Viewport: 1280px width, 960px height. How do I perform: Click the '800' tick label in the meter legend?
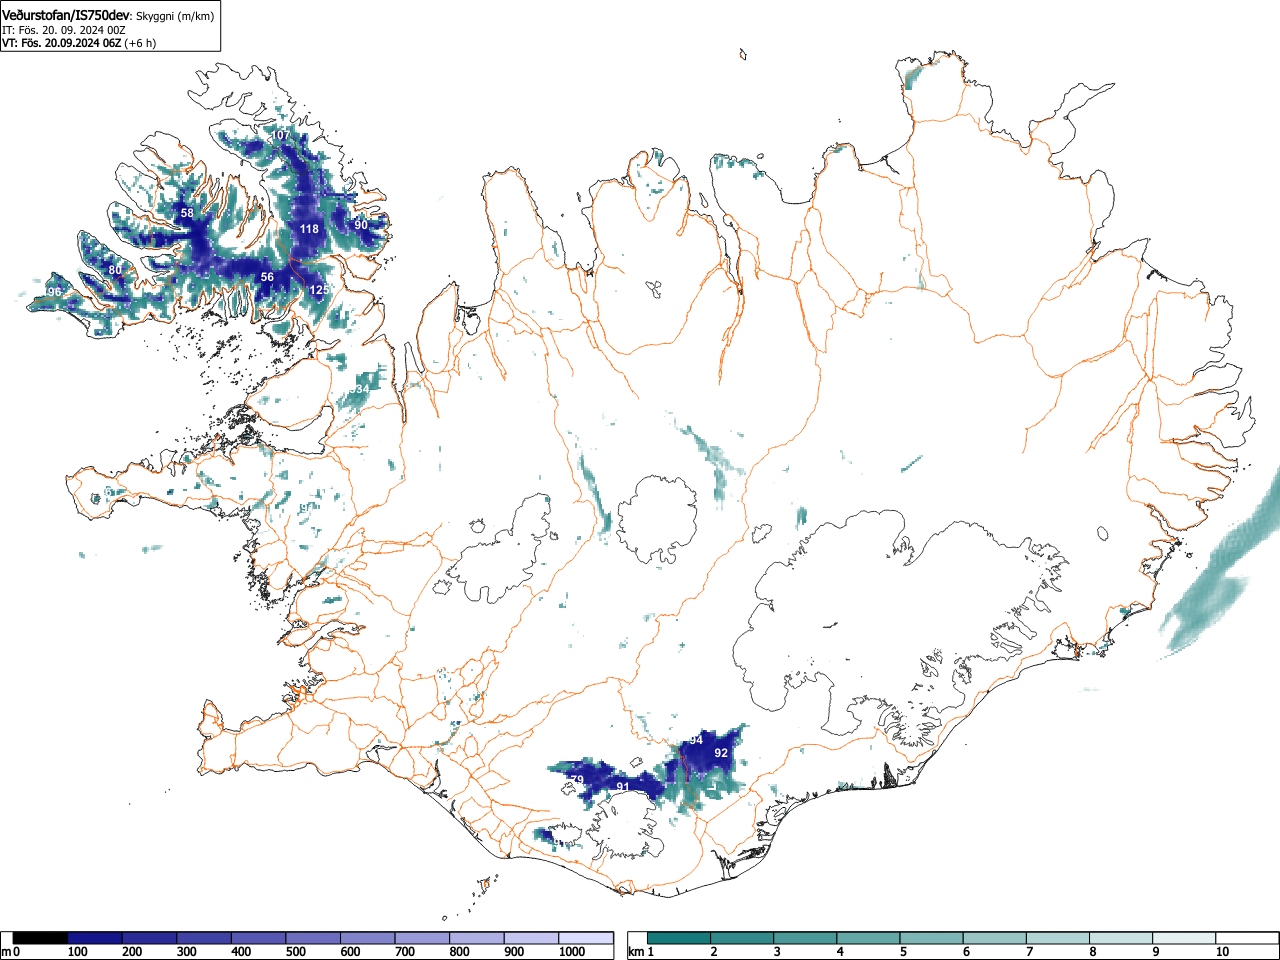click(459, 952)
